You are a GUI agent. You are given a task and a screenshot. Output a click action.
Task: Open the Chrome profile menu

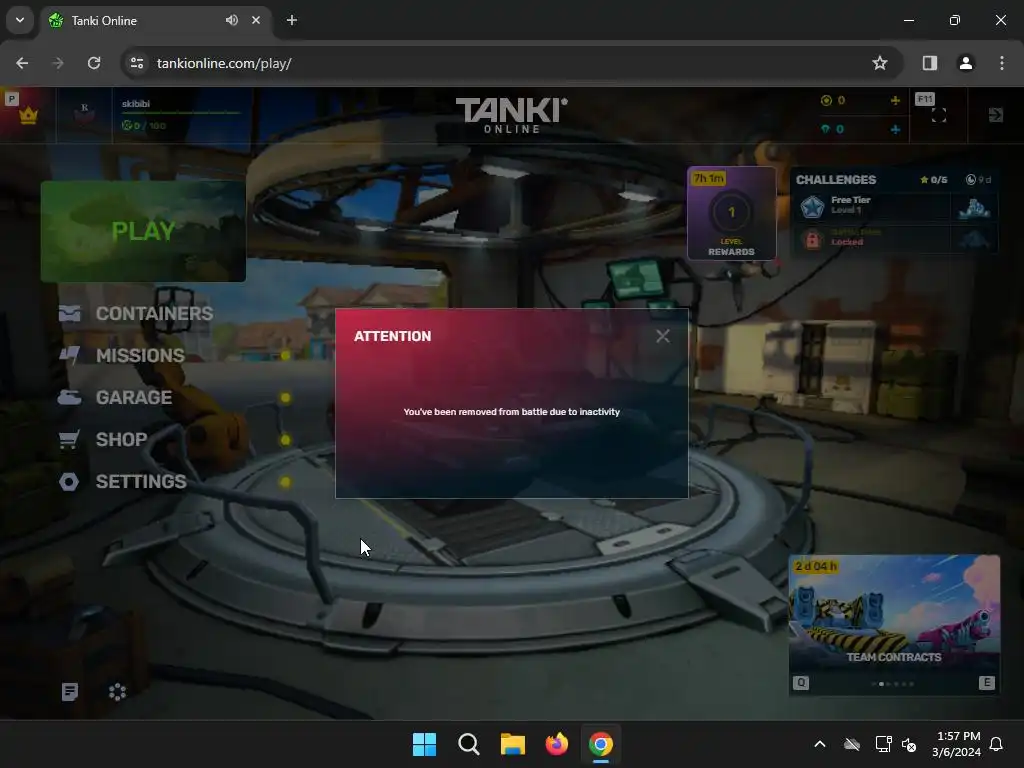pyautogui.click(x=966, y=63)
